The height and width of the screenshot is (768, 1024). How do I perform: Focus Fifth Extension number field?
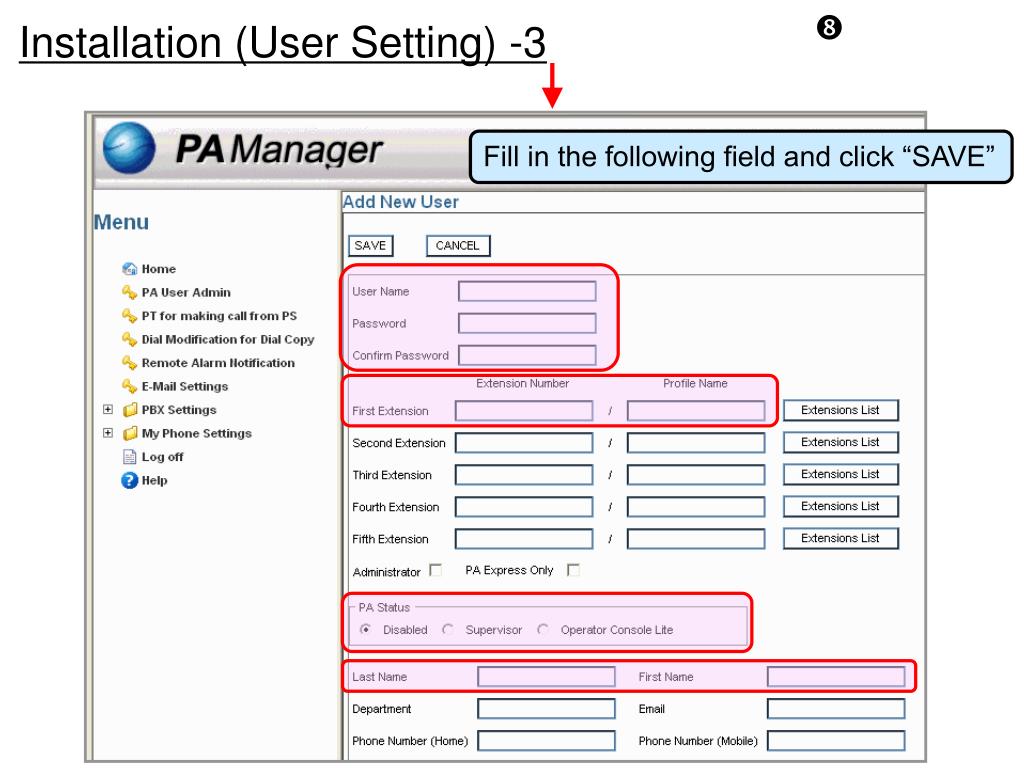pos(524,539)
